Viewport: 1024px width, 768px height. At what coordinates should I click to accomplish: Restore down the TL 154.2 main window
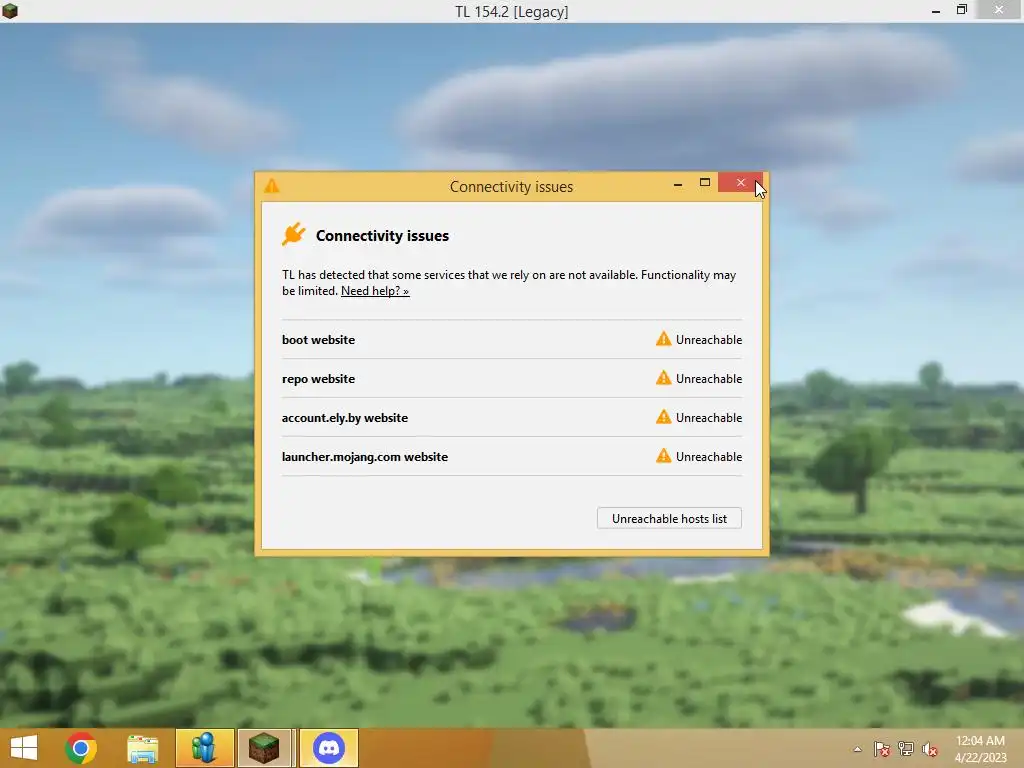(961, 10)
